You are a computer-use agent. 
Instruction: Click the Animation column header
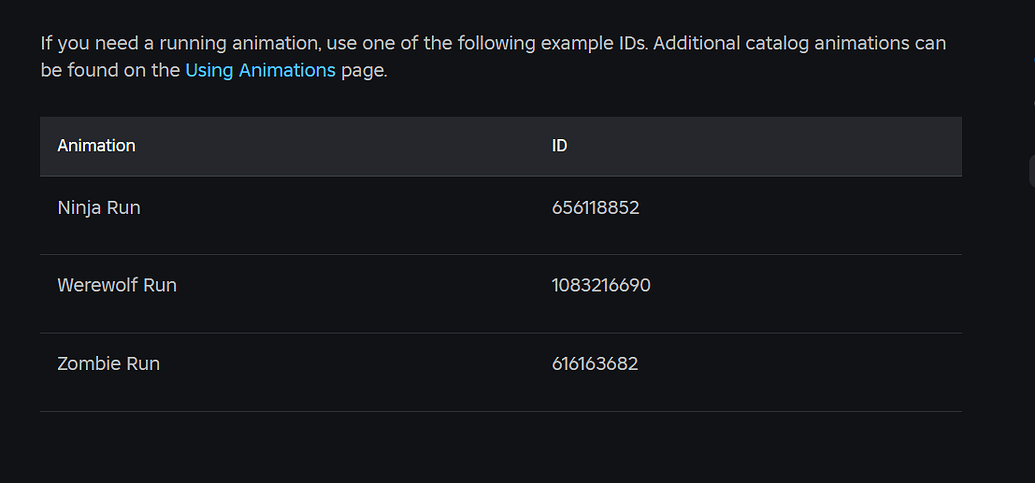coord(96,146)
